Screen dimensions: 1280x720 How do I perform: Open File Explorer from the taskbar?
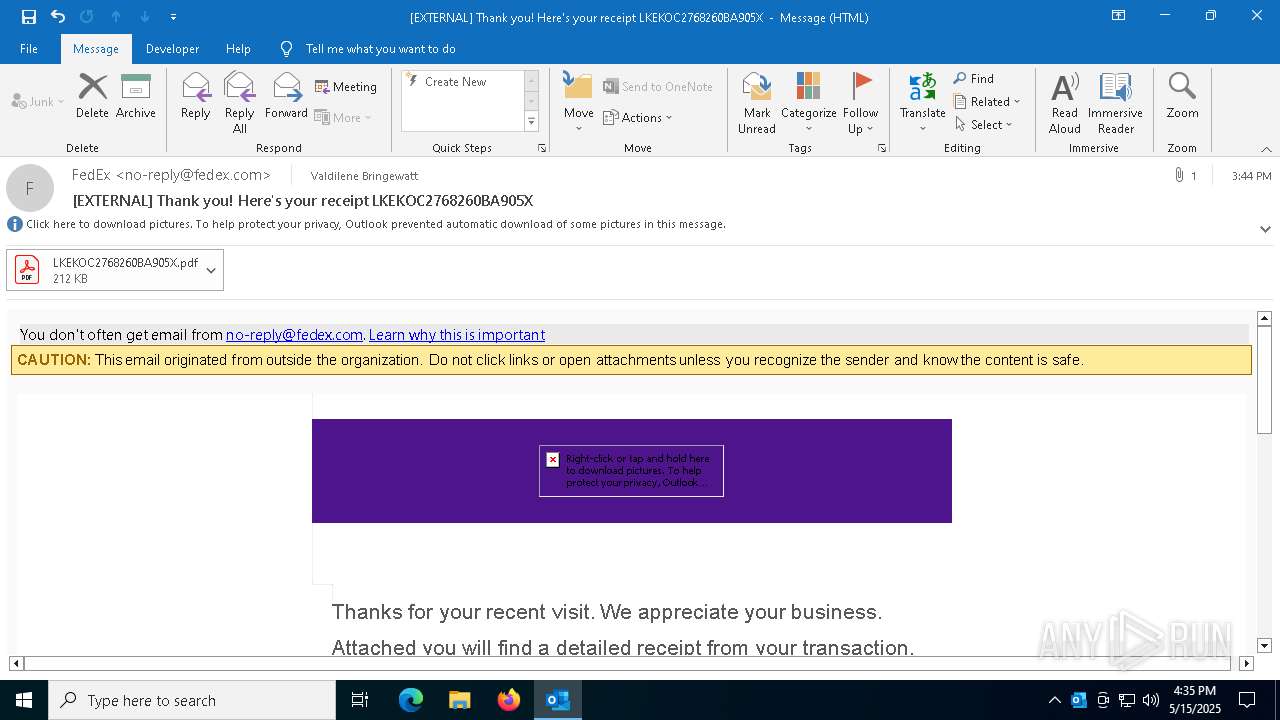(460, 700)
